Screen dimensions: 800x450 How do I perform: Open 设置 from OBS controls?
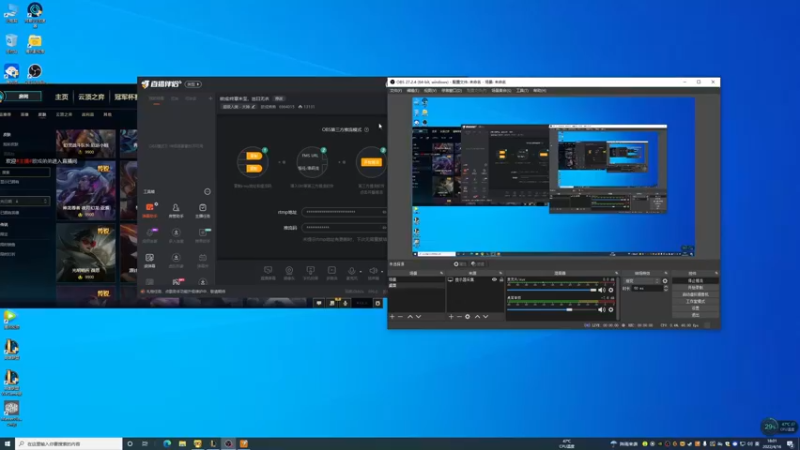click(x=695, y=308)
